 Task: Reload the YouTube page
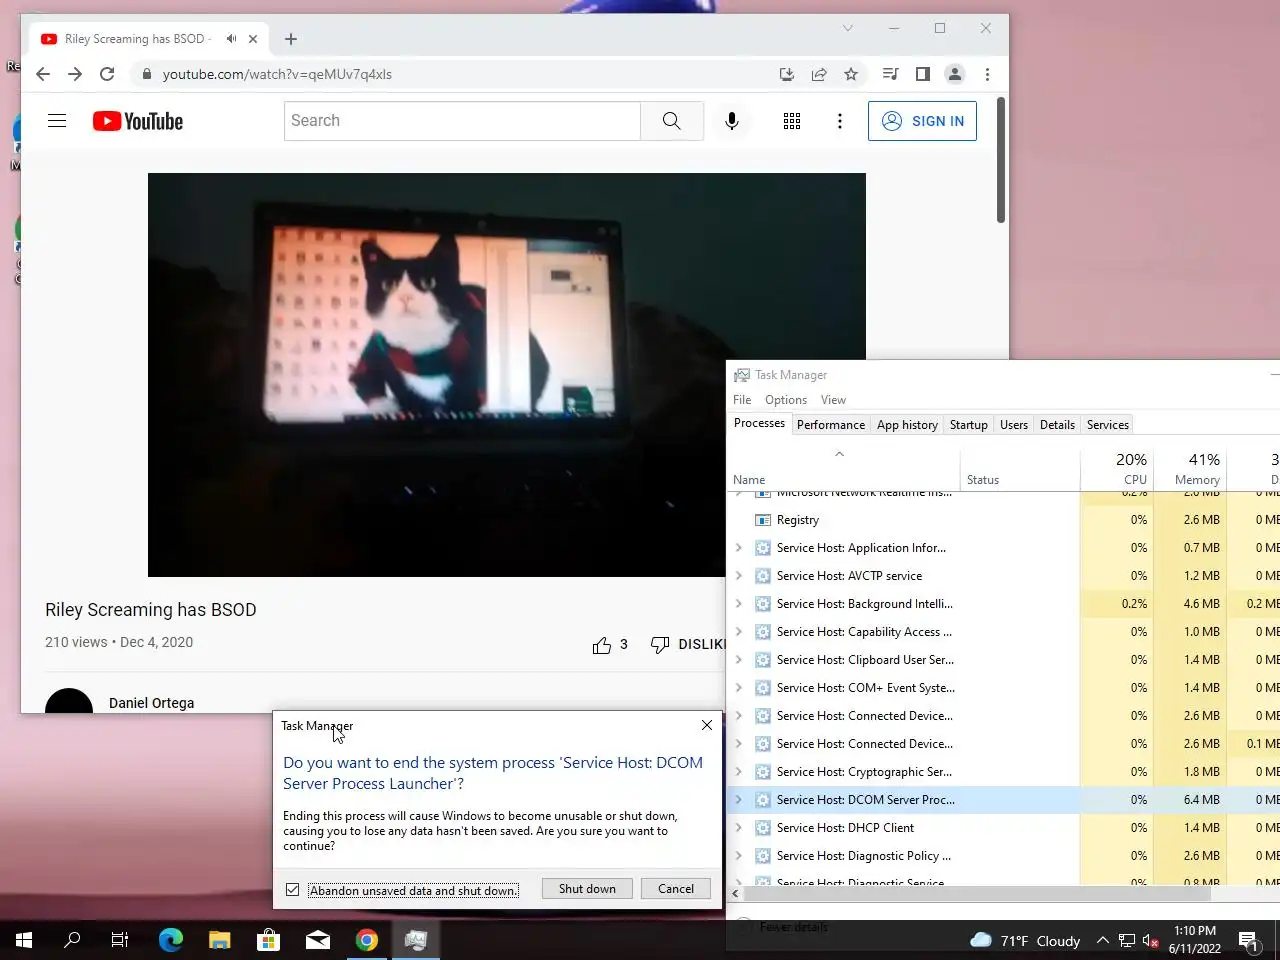point(107,74)
